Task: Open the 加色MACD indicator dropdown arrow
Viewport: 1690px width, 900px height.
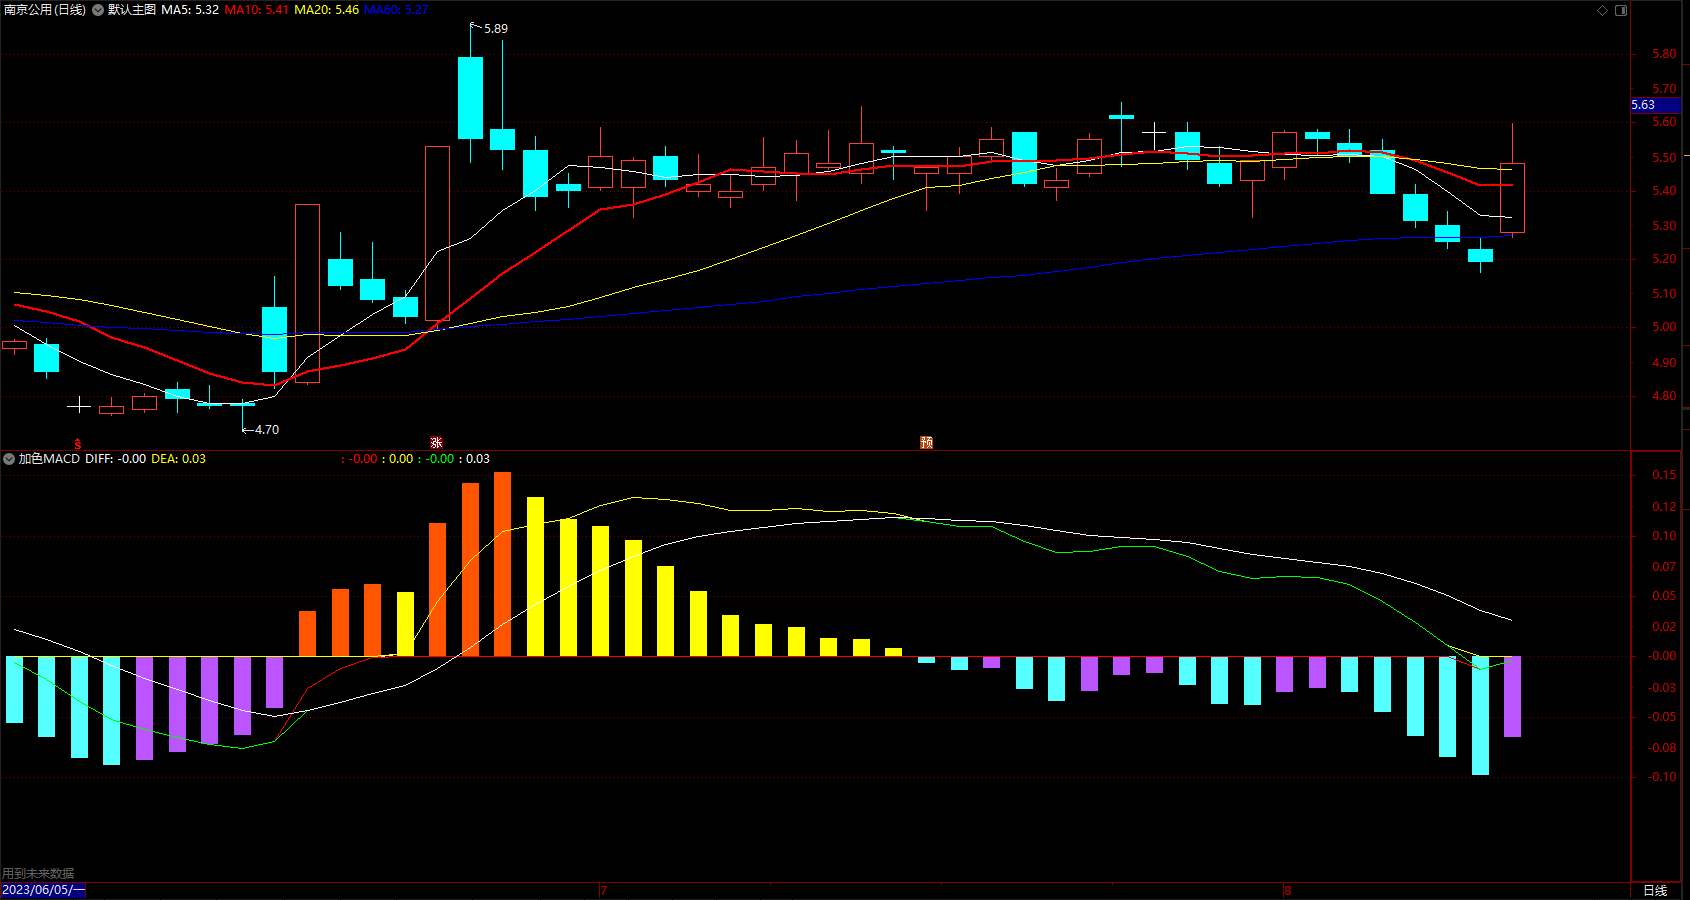Action: 9,459
